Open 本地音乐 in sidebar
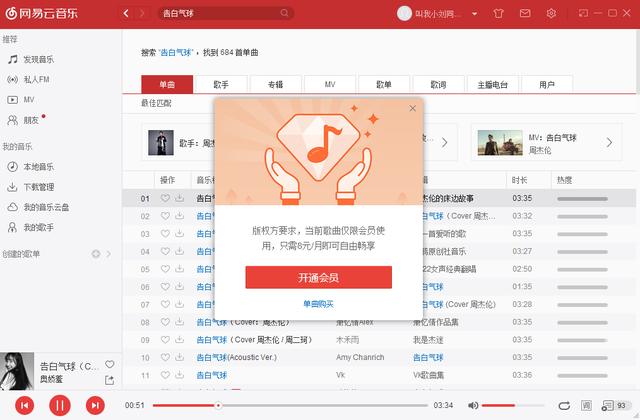Viewport: 640px width, 420px height. click(x=31, y=167)
